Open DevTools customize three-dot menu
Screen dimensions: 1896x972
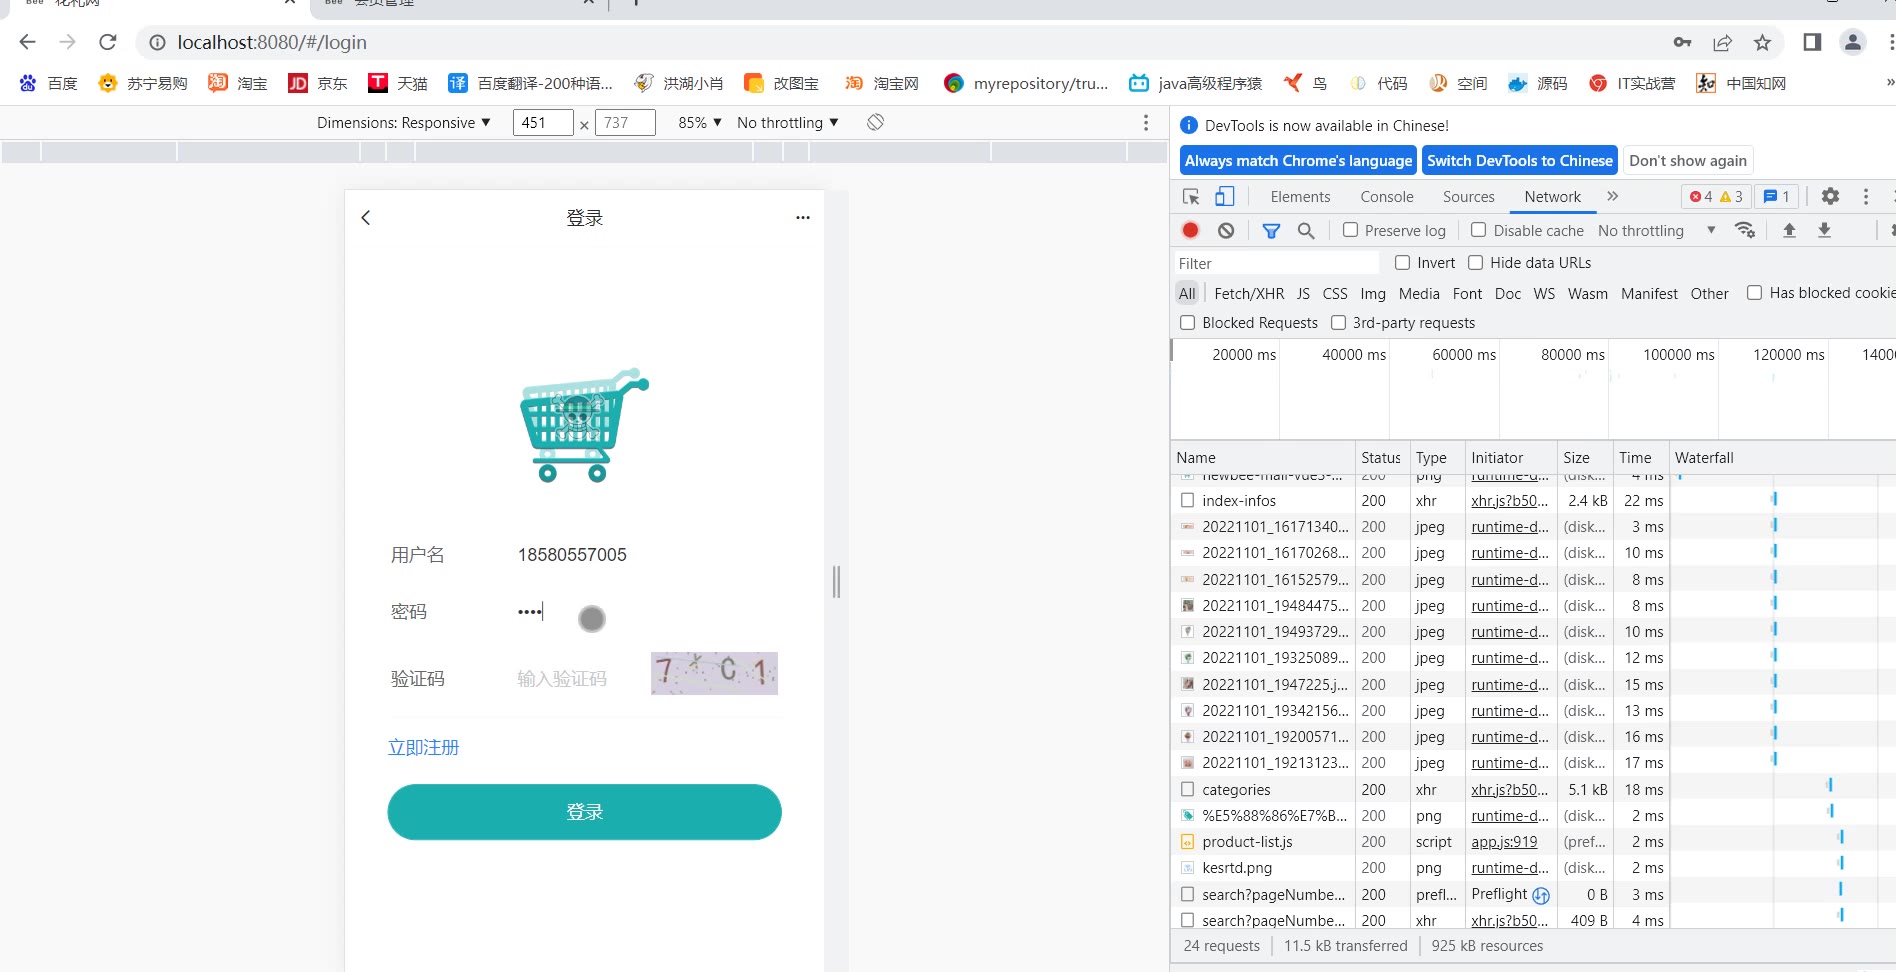click(1866, 196)
